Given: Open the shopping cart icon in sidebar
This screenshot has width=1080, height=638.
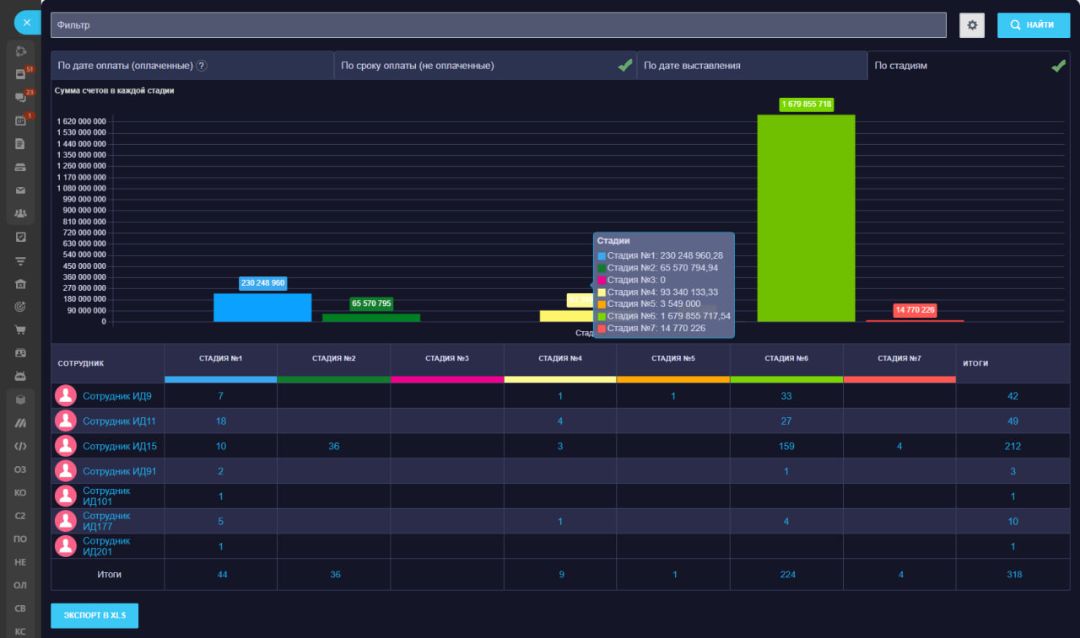Looking at the screenshot, I should [20, 329].
